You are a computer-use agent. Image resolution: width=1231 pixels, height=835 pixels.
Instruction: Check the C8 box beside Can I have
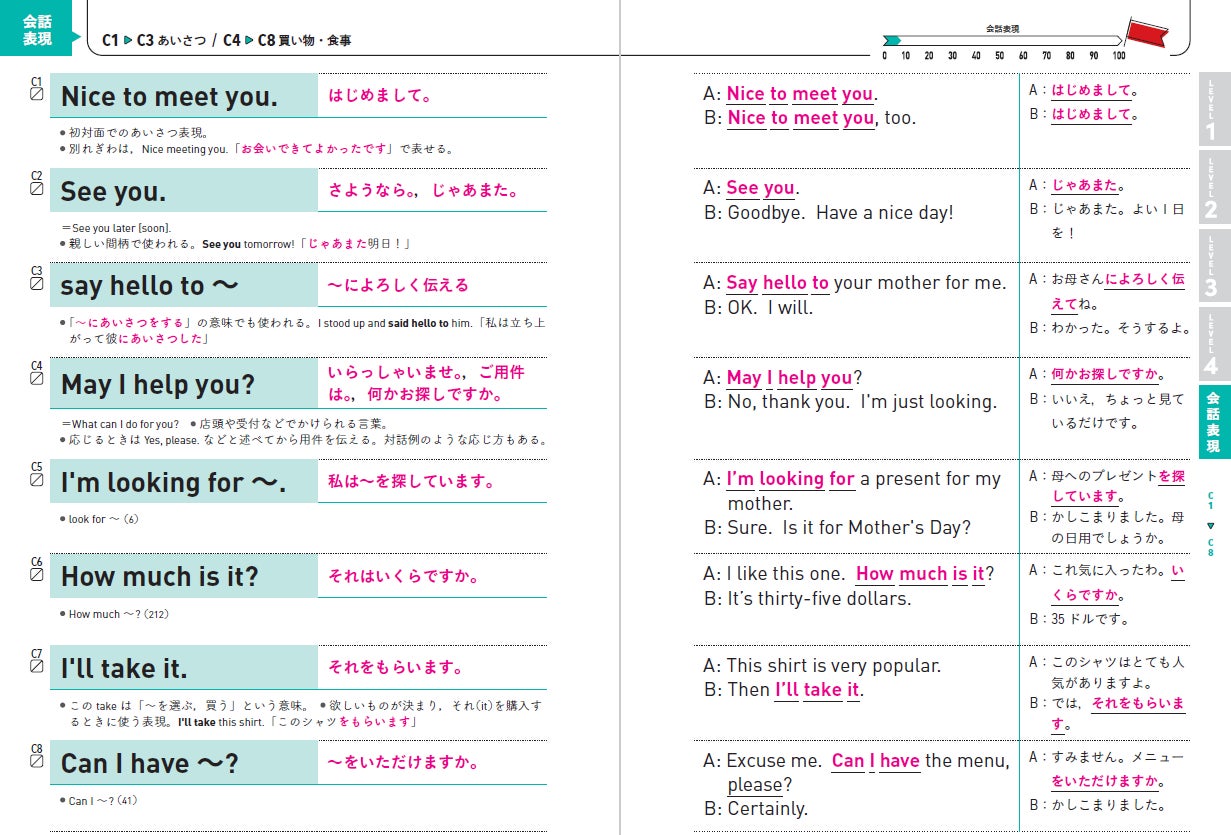coord(37,761)
